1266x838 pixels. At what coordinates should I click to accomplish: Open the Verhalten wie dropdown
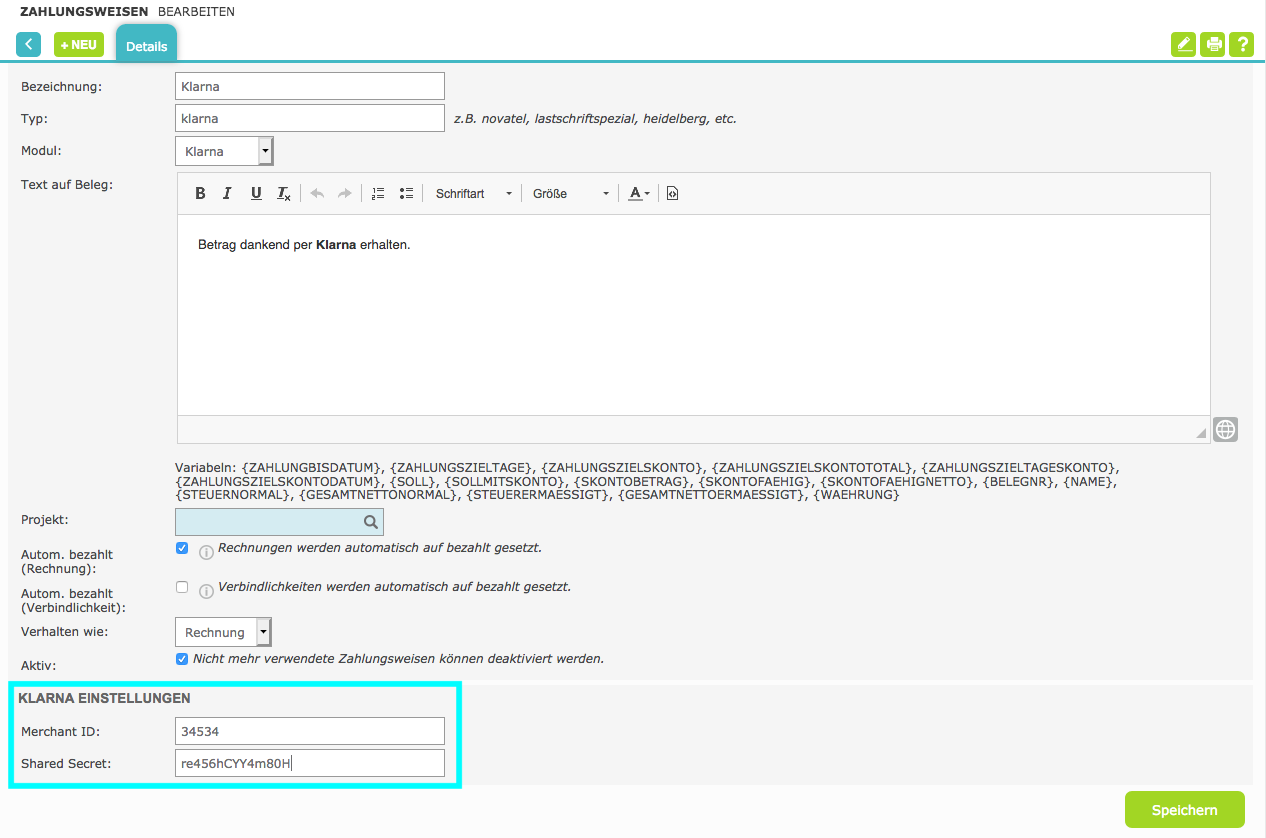(223, 632)
